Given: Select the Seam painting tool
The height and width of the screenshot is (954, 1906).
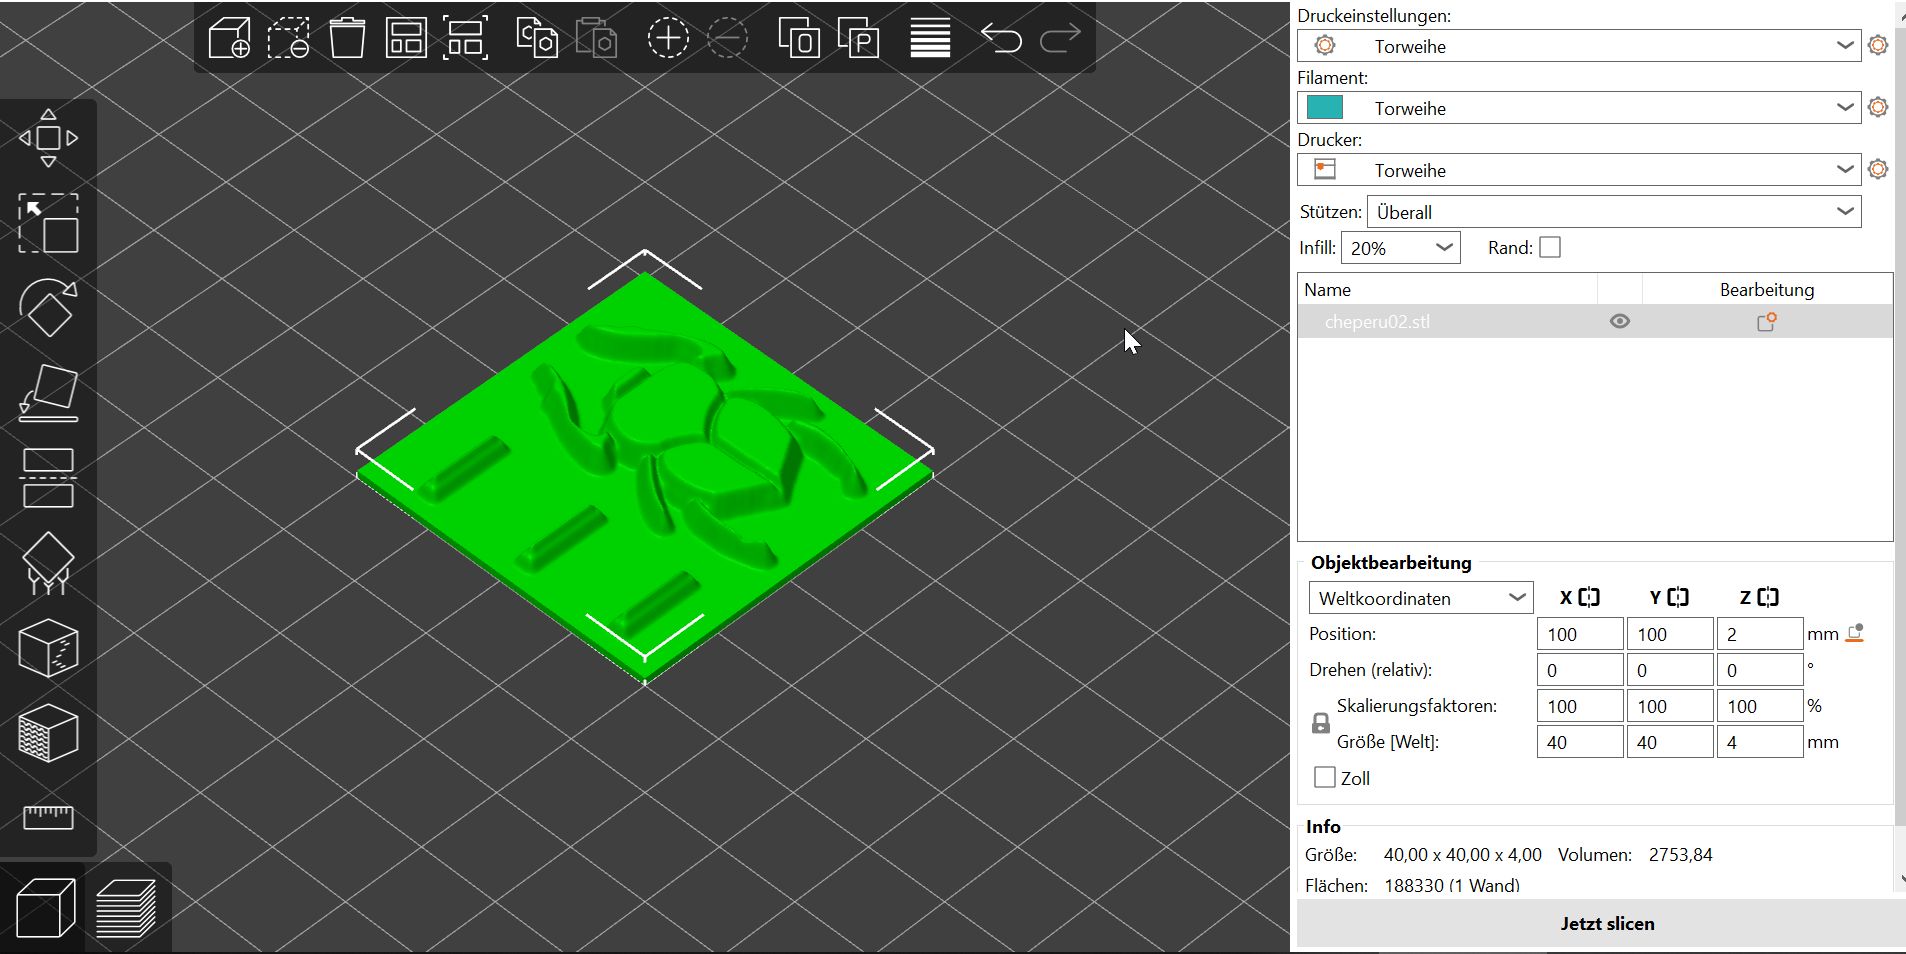Looking at the screenshot, I should [x=48, y=648].
